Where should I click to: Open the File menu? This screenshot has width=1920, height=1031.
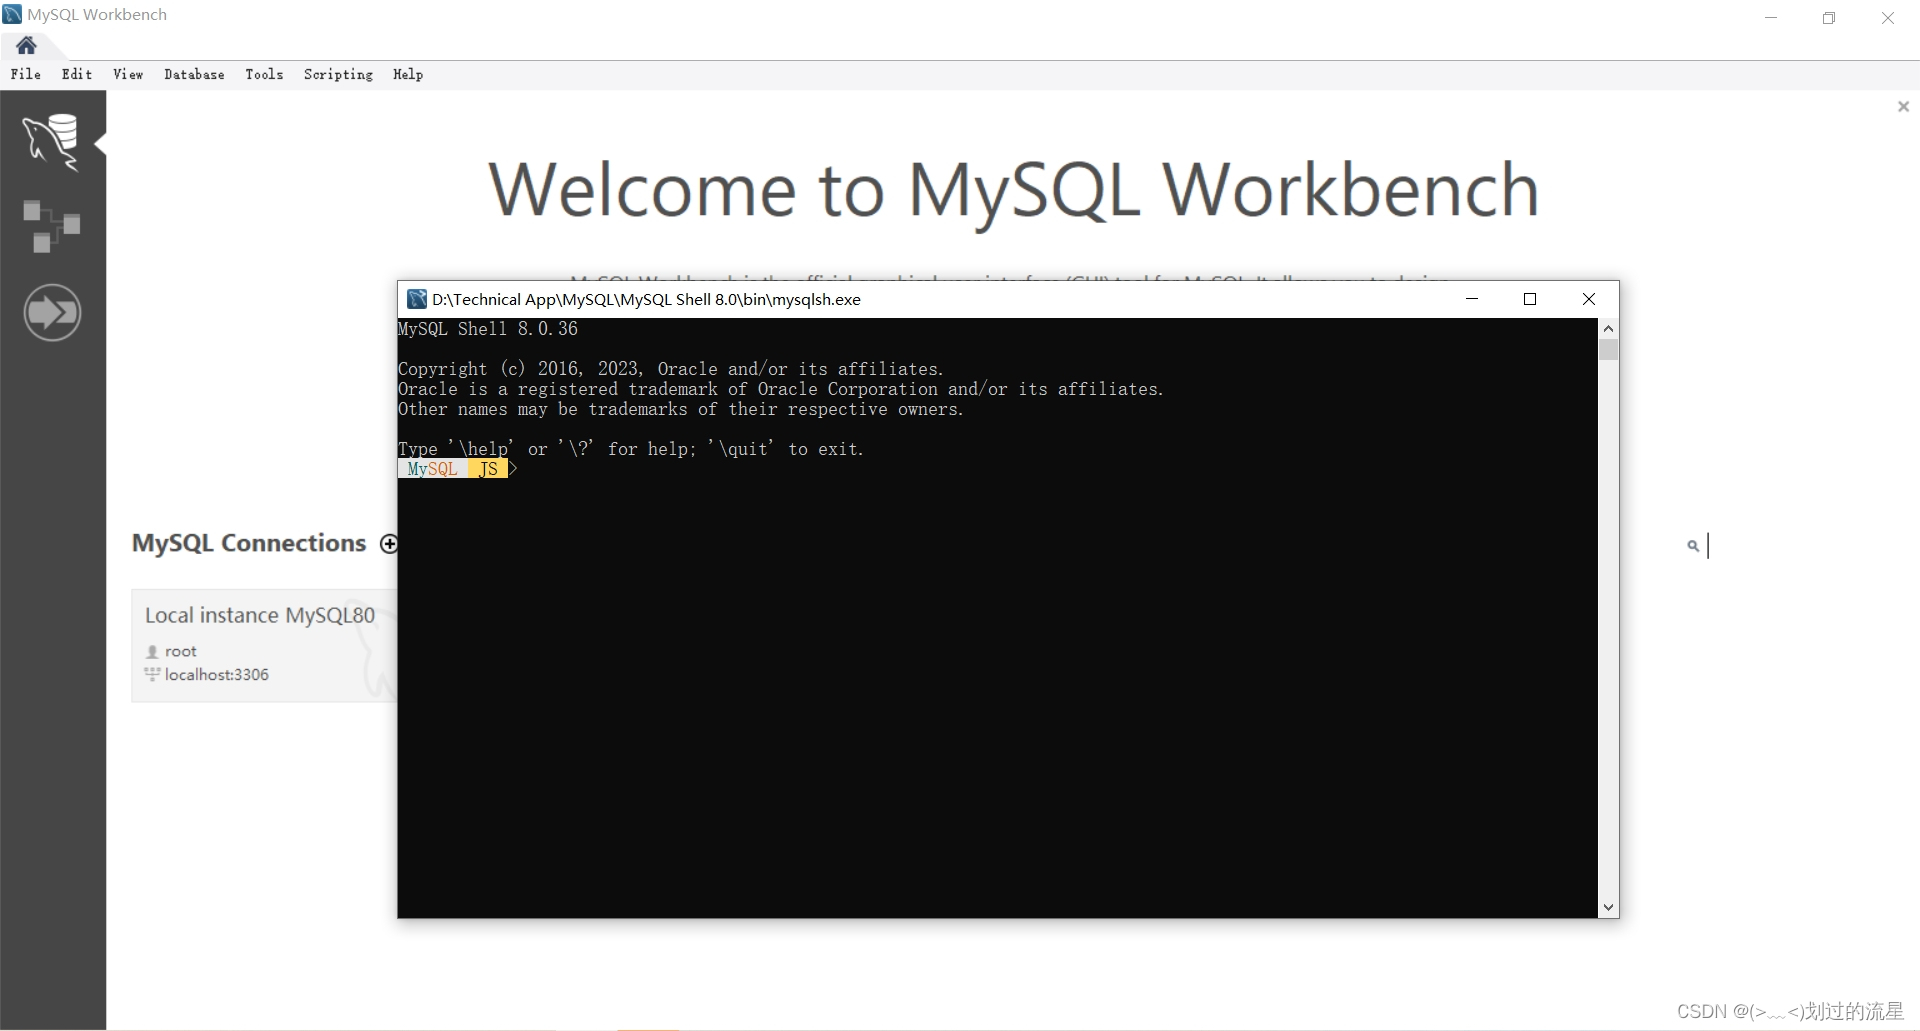tap(26, 74)
